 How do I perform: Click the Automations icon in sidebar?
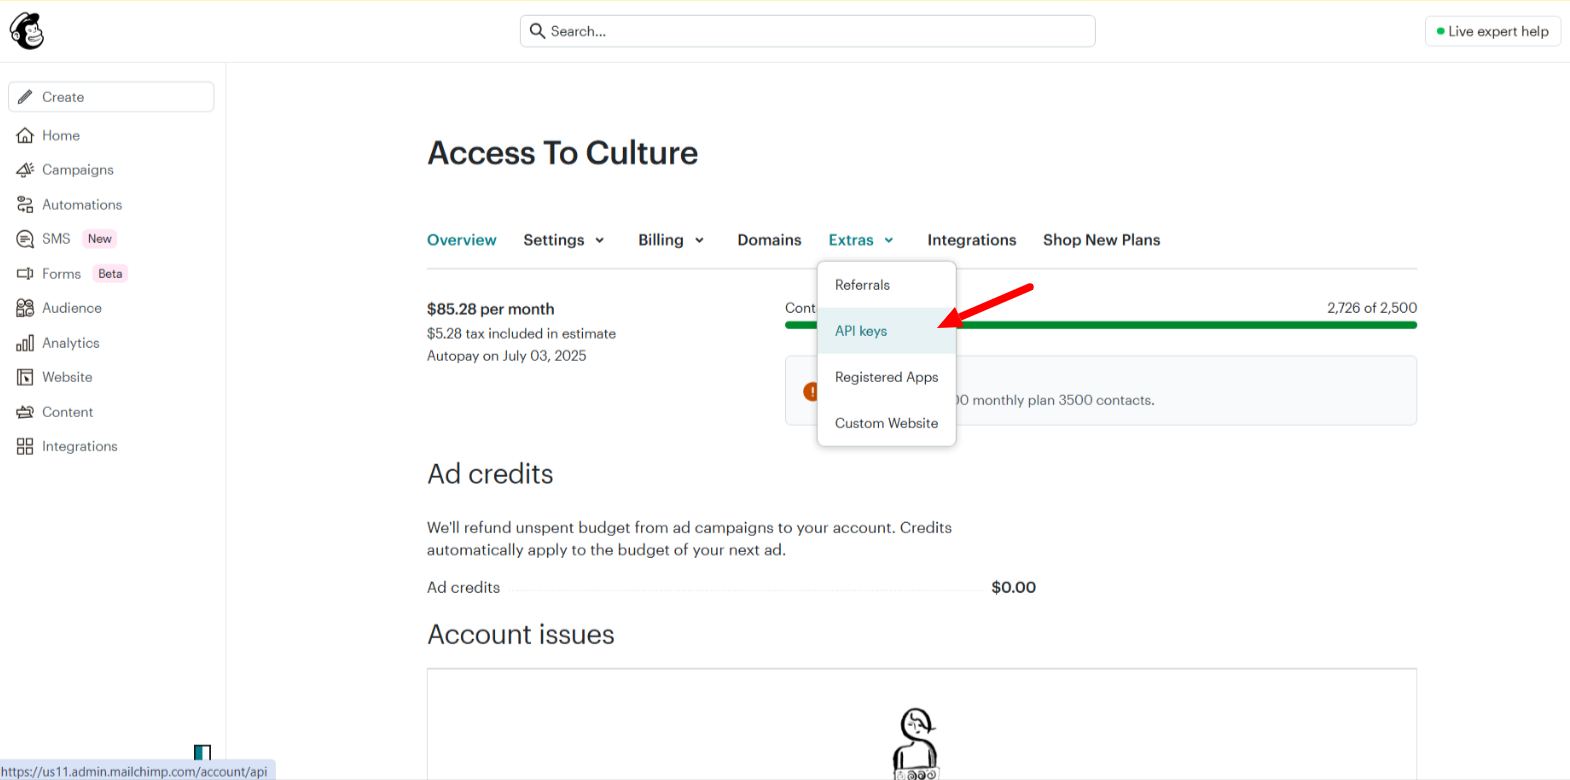pos(25,204)
